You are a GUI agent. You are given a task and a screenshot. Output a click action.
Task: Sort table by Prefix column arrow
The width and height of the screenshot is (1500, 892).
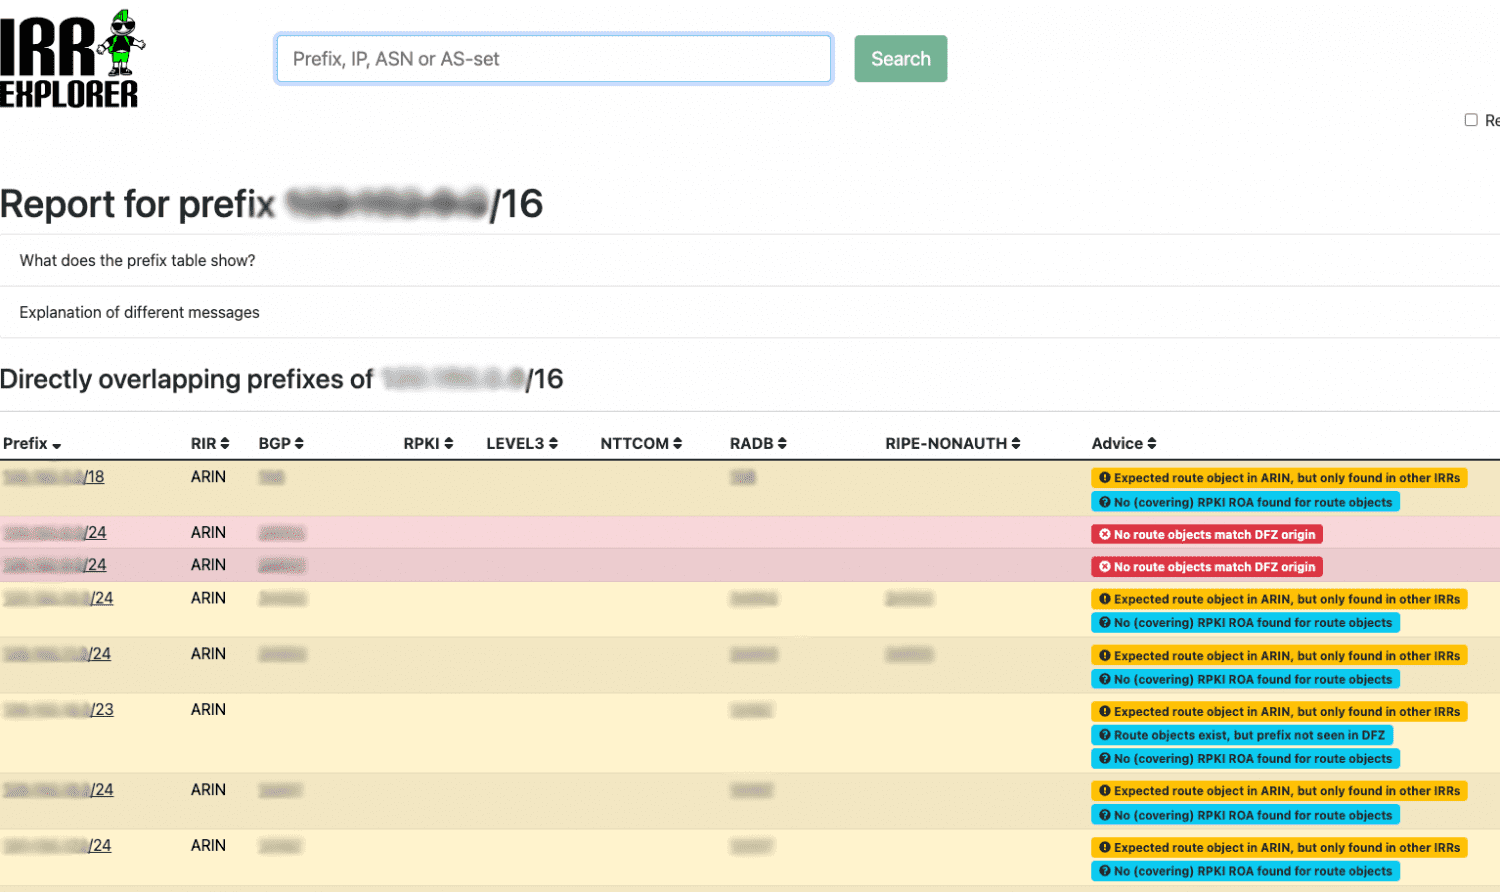(x=57, y=445)
